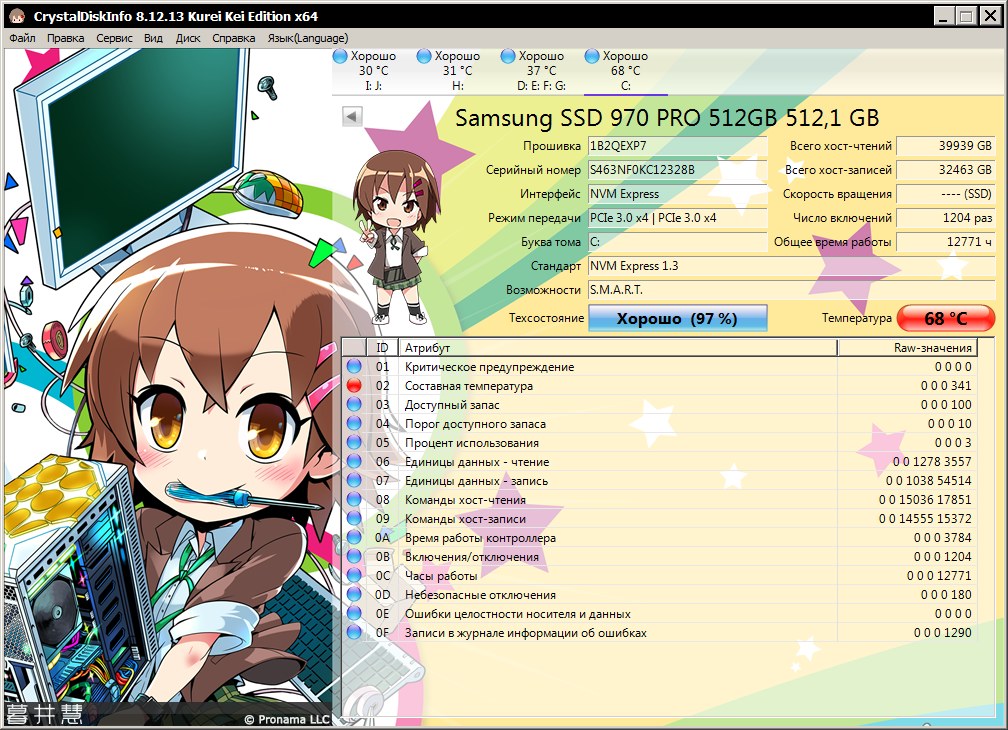Click status orb for Доступный запас row
This screenshot has width=1008, height=730.
tap(354, 404)
